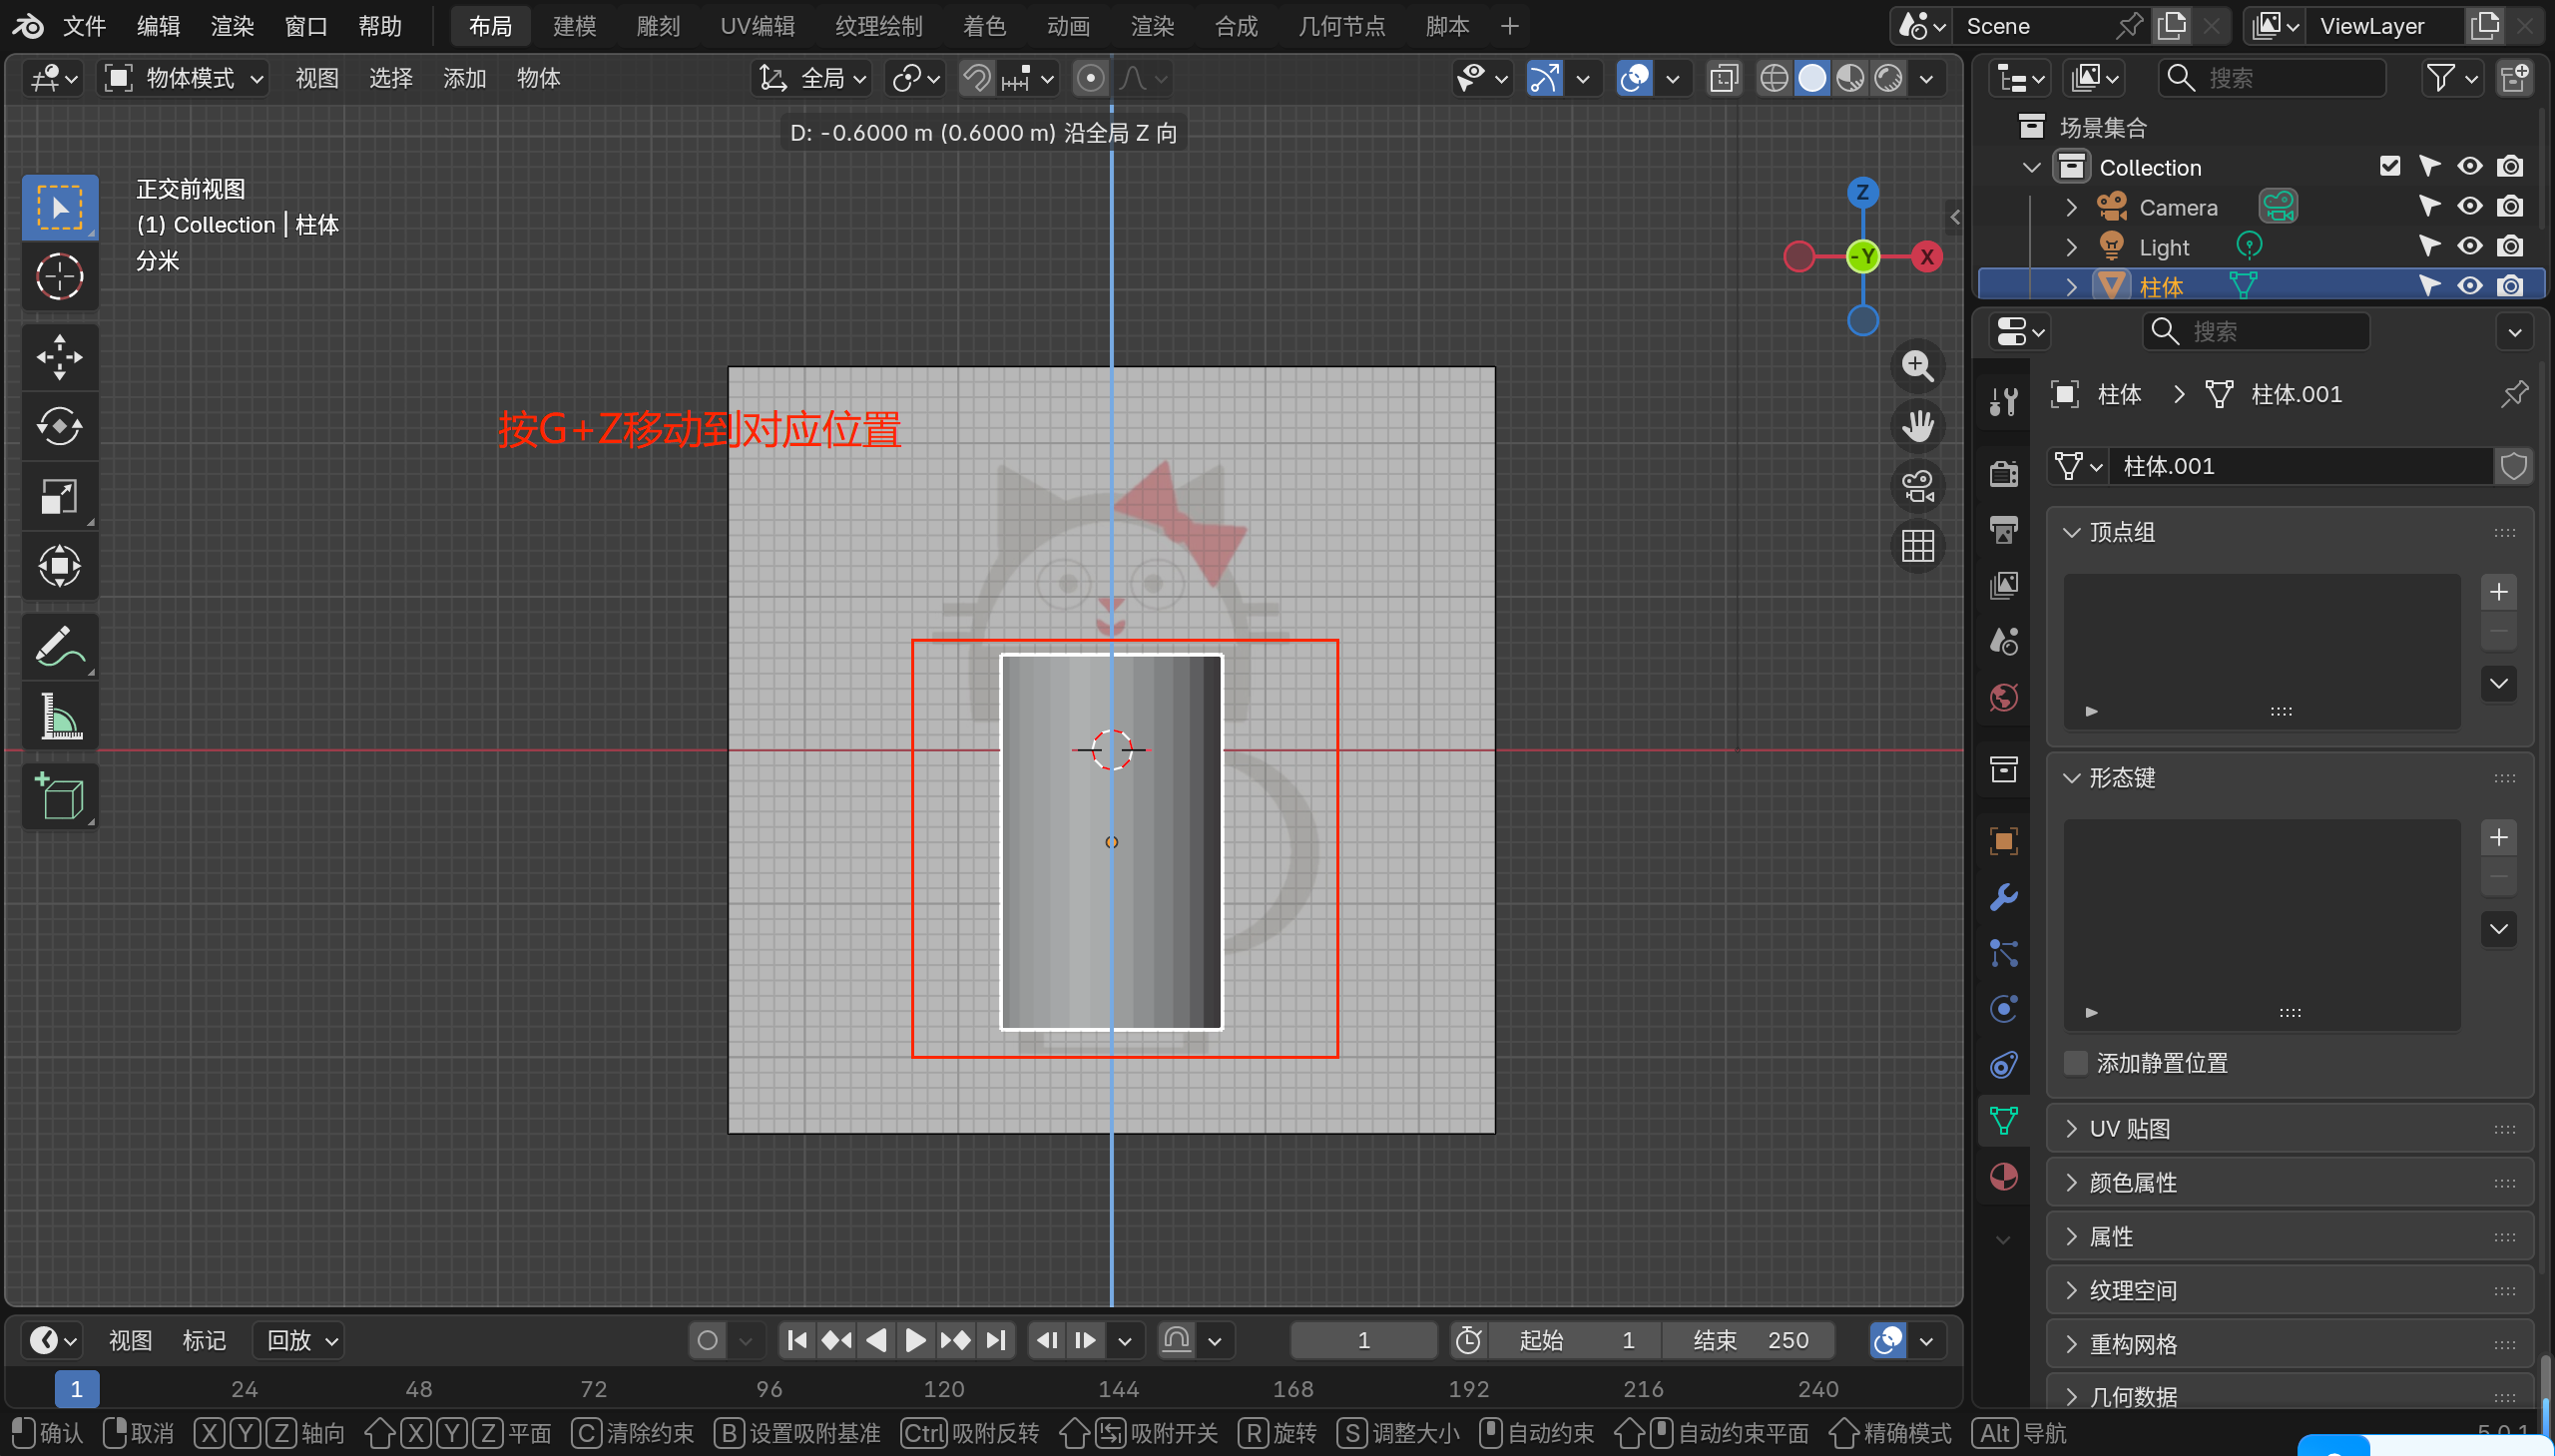
Task: Enable the 添加静置位置 checkbox
Action: 2076,1063
